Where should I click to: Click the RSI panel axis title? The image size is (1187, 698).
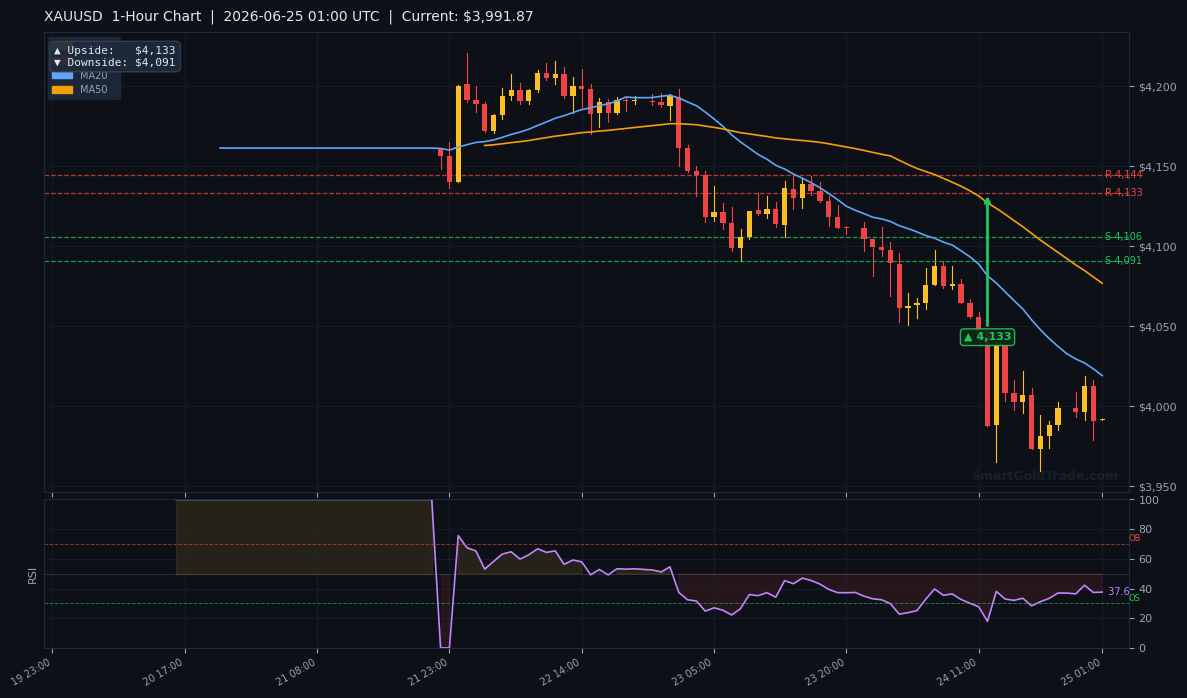coord(32,575)
